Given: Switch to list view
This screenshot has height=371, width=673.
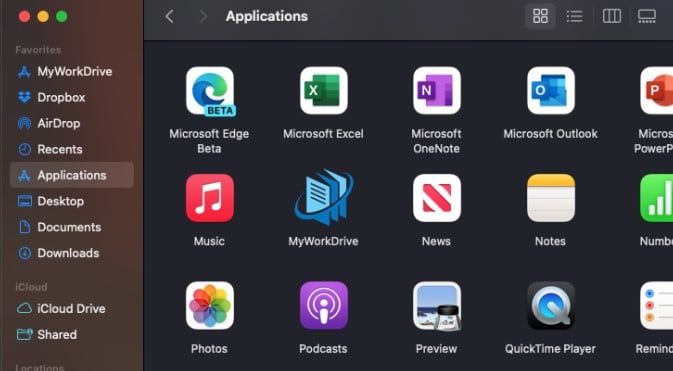Looking at the screenshot, I should (574, 16).
